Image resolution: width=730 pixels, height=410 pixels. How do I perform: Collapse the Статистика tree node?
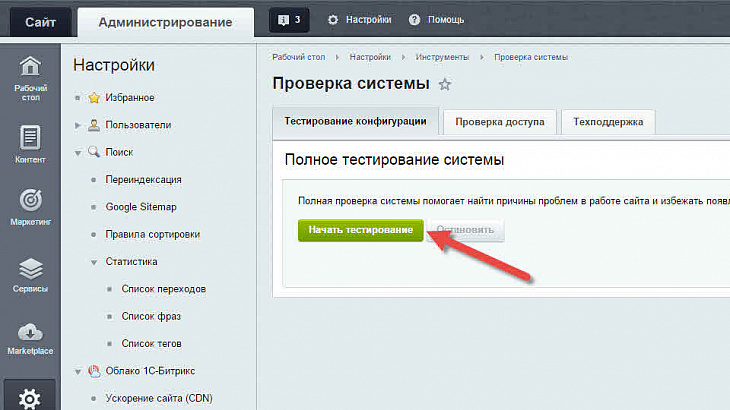pyautogui.click(x=94, y=262)
